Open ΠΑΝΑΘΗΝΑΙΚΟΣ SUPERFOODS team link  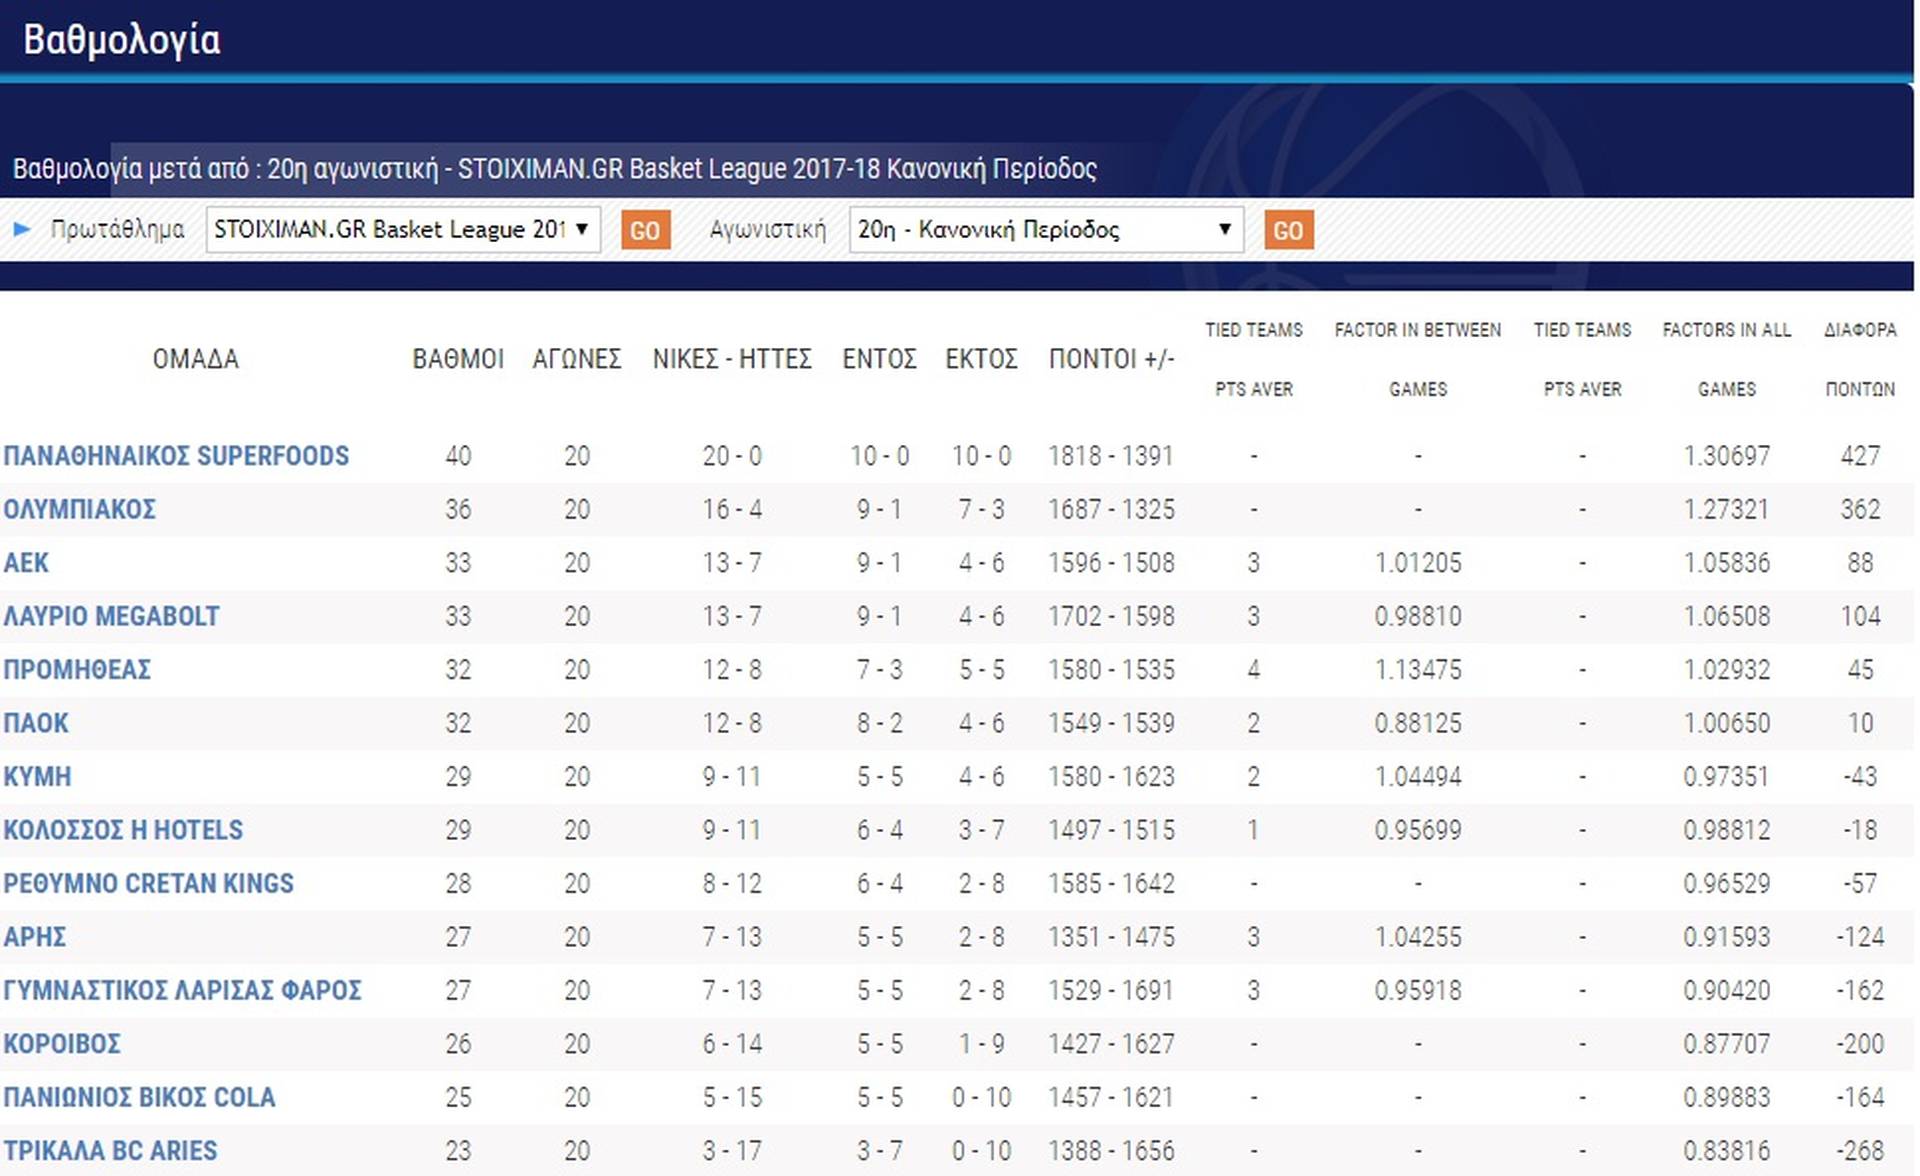pos(176,456)
